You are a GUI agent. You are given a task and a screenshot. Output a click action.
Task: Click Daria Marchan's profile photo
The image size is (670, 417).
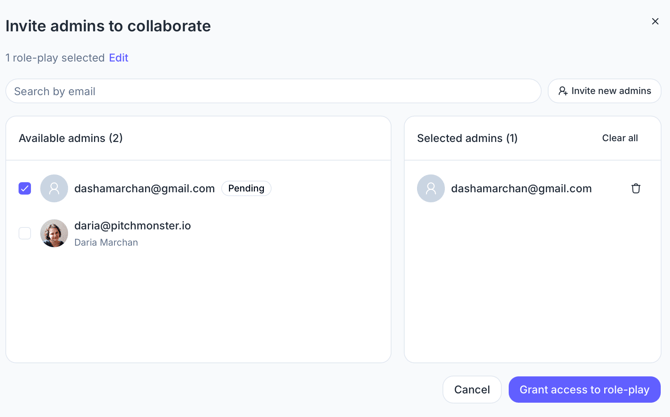(54, 233)
